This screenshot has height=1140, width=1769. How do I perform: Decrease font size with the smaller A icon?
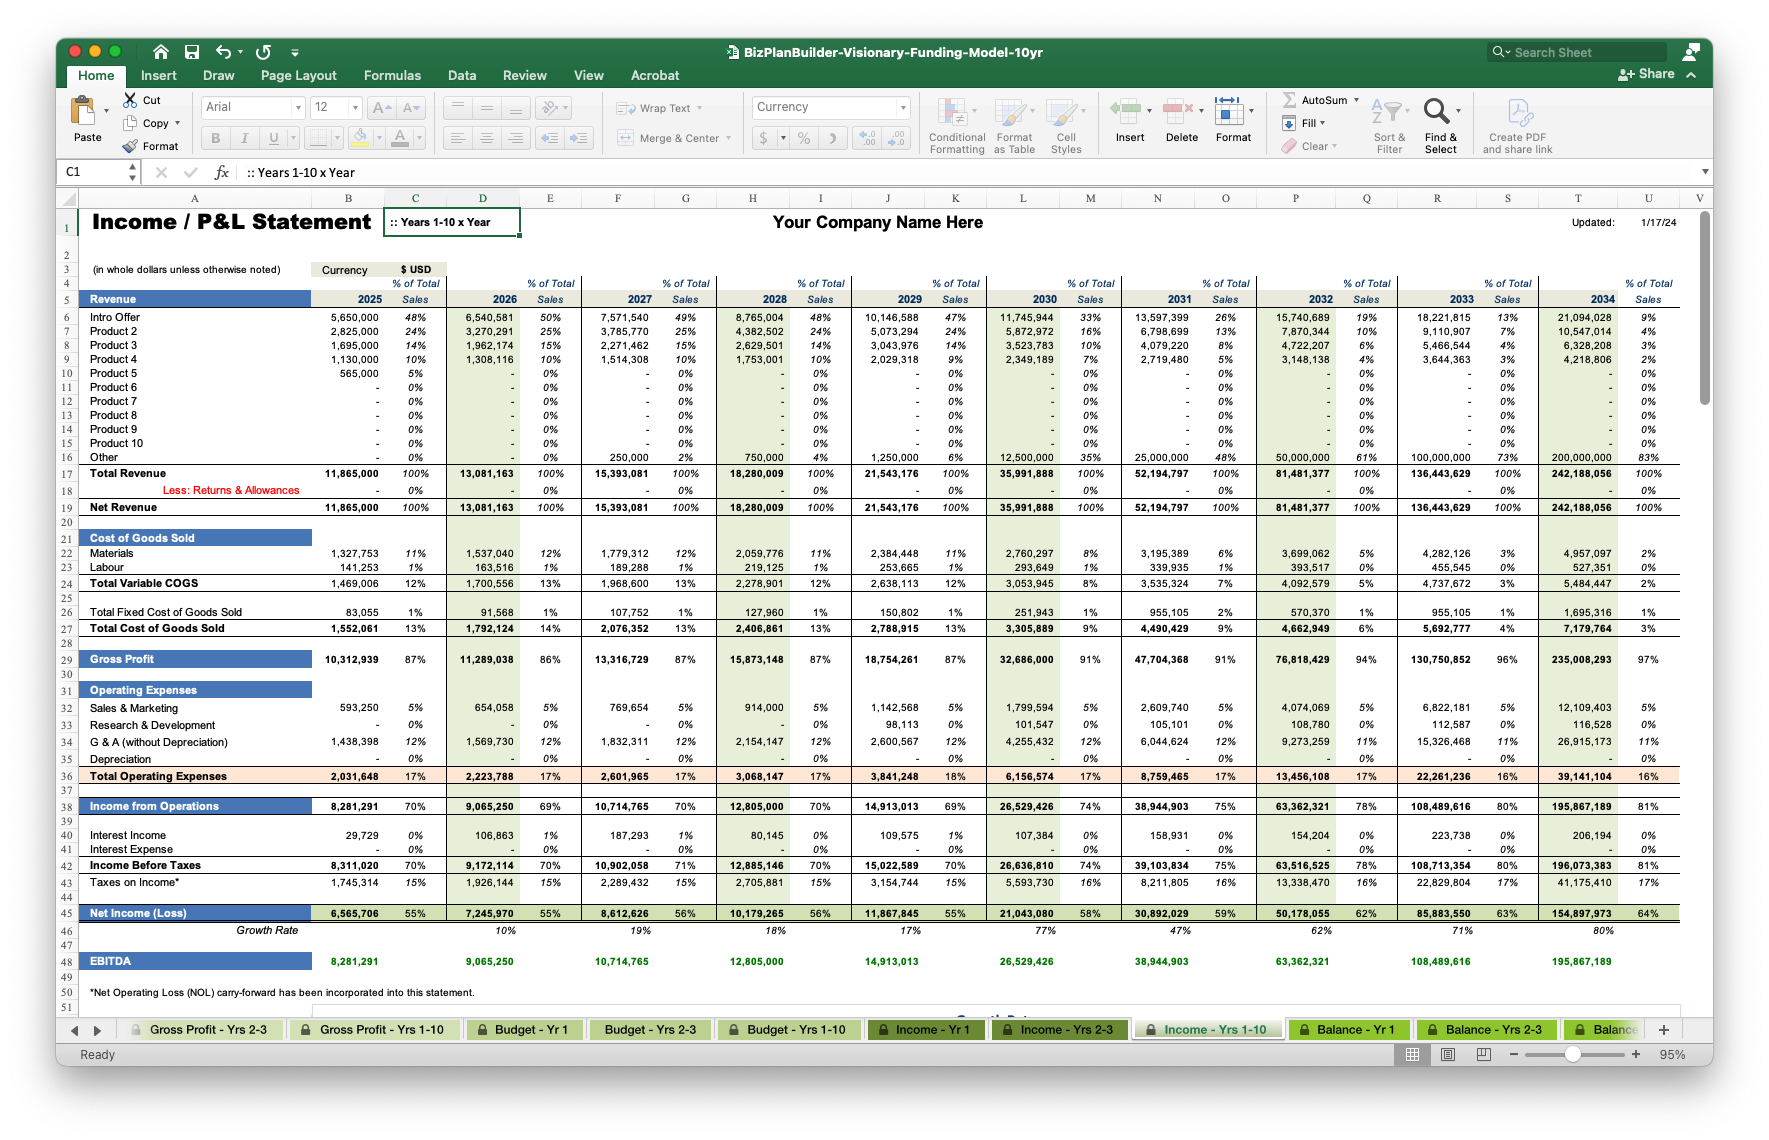pyautogui.click(x=412, y=108)
